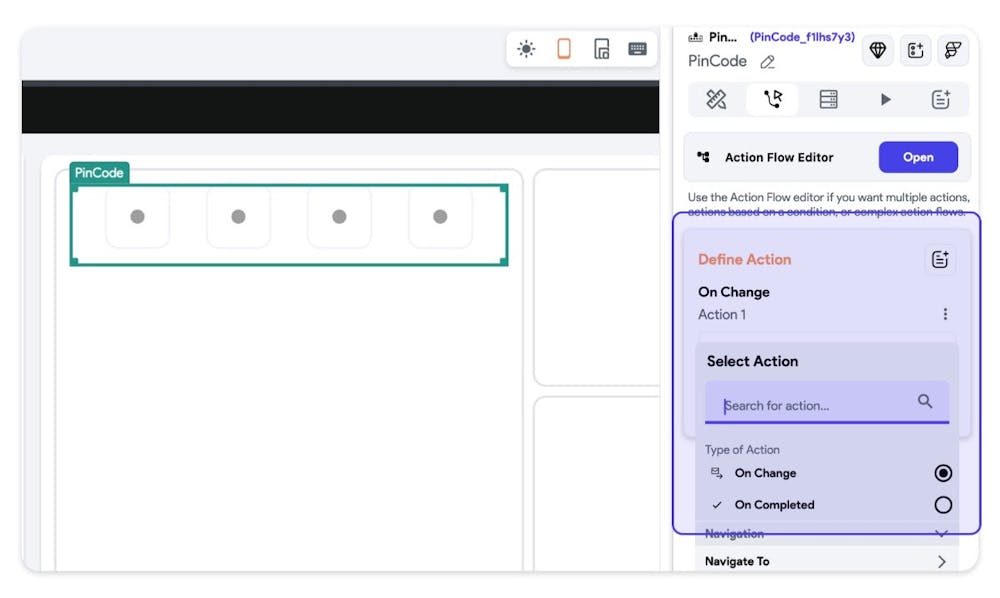This screenshot has height=598, width=1000.
Task: Open the Animations play tab
Action: [x=885, y=99]
